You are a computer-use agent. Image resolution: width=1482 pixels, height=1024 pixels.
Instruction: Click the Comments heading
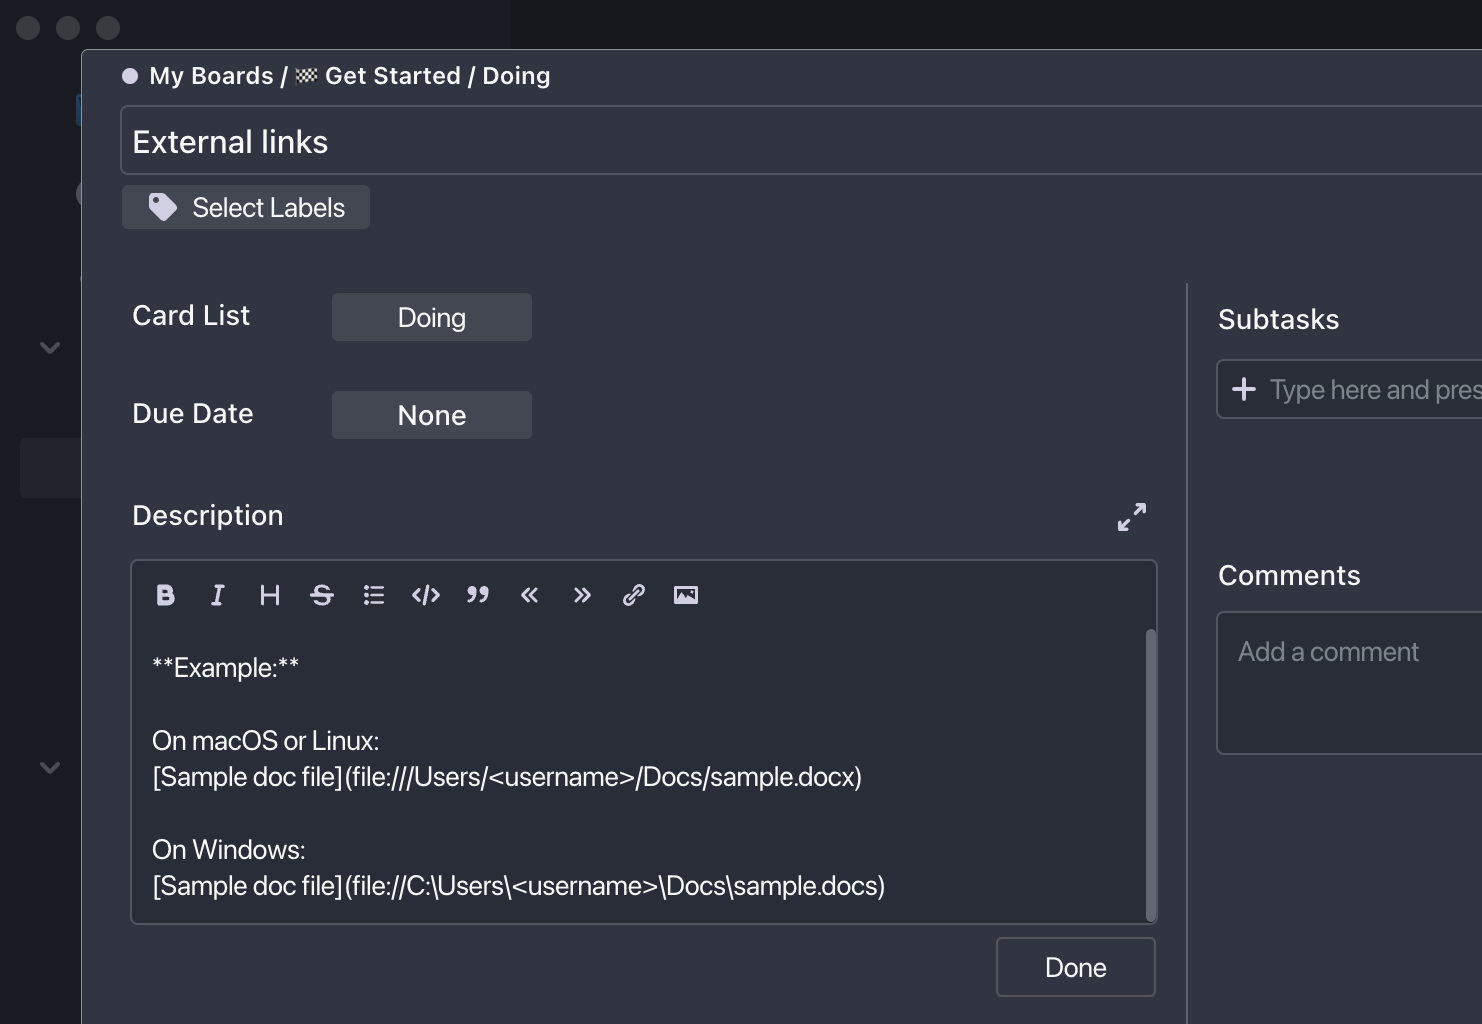click(1289, 575)
